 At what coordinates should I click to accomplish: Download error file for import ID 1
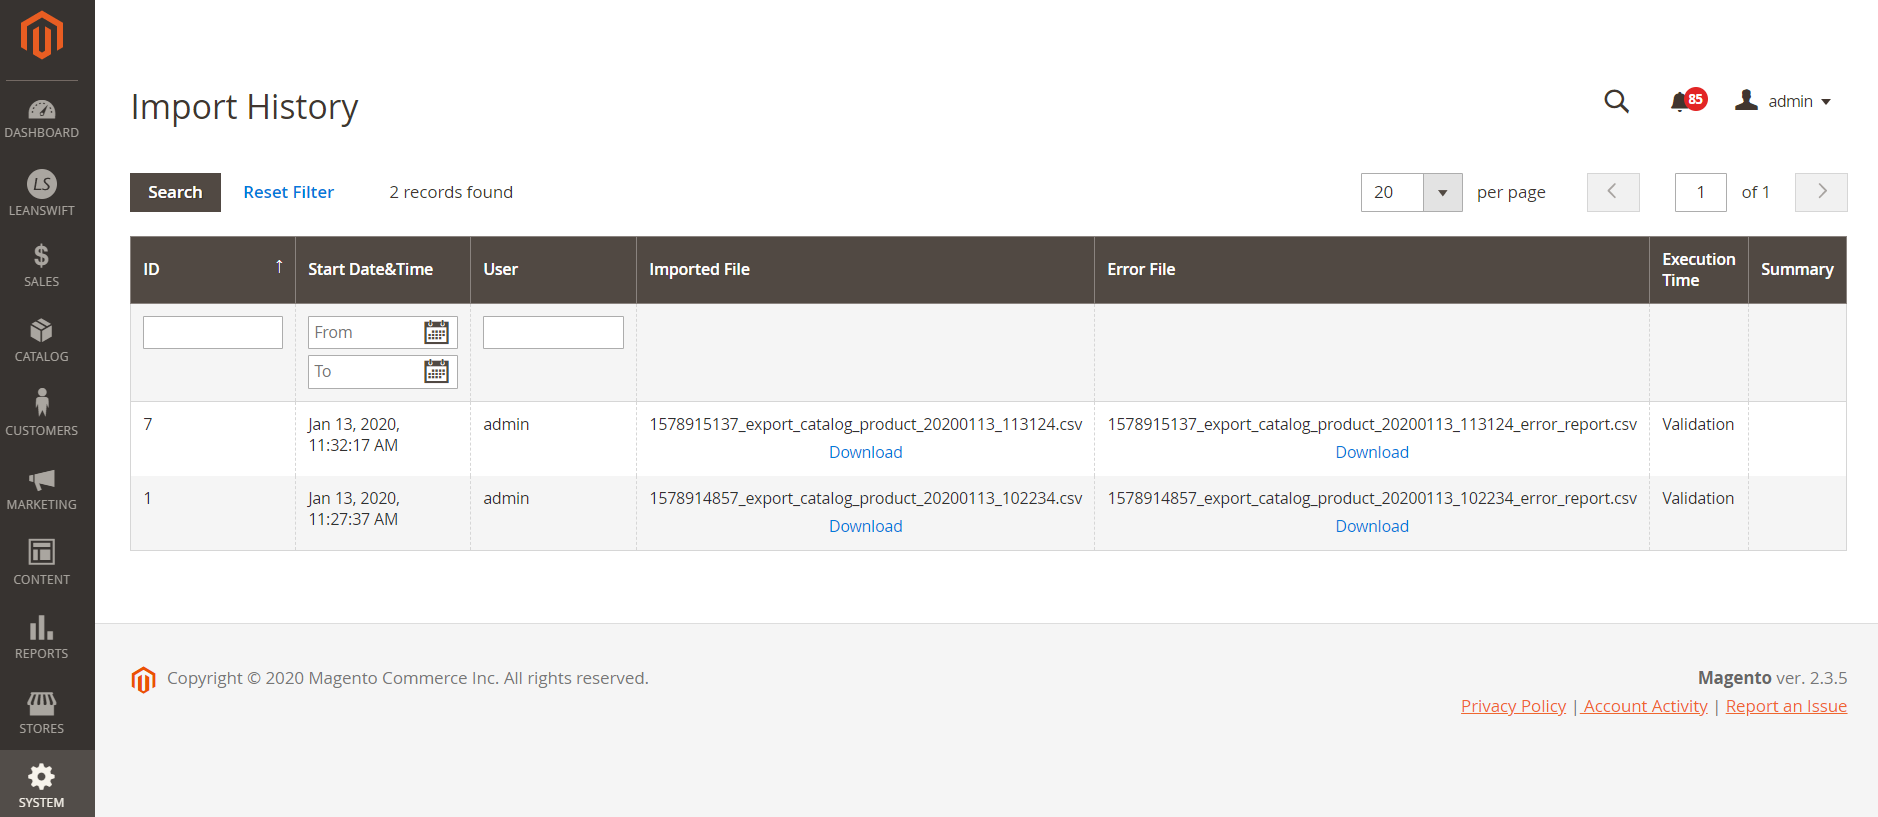(x=1372, y=526)
